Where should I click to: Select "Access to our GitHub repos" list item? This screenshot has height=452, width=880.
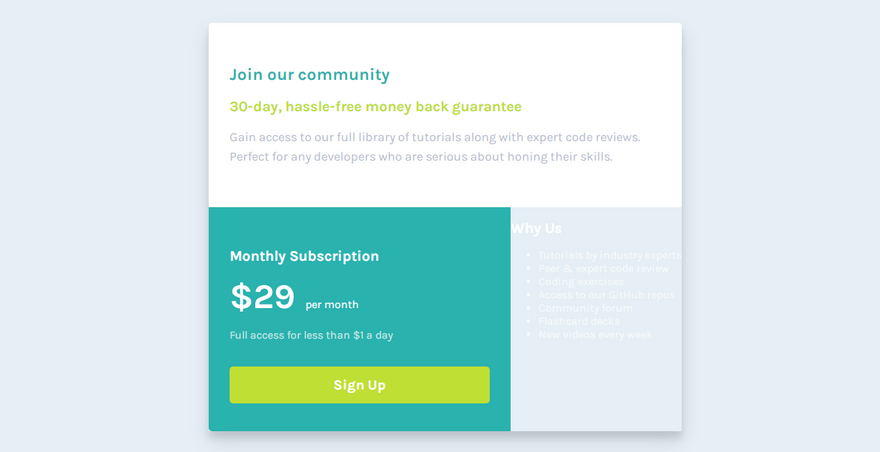pos(606,295)
